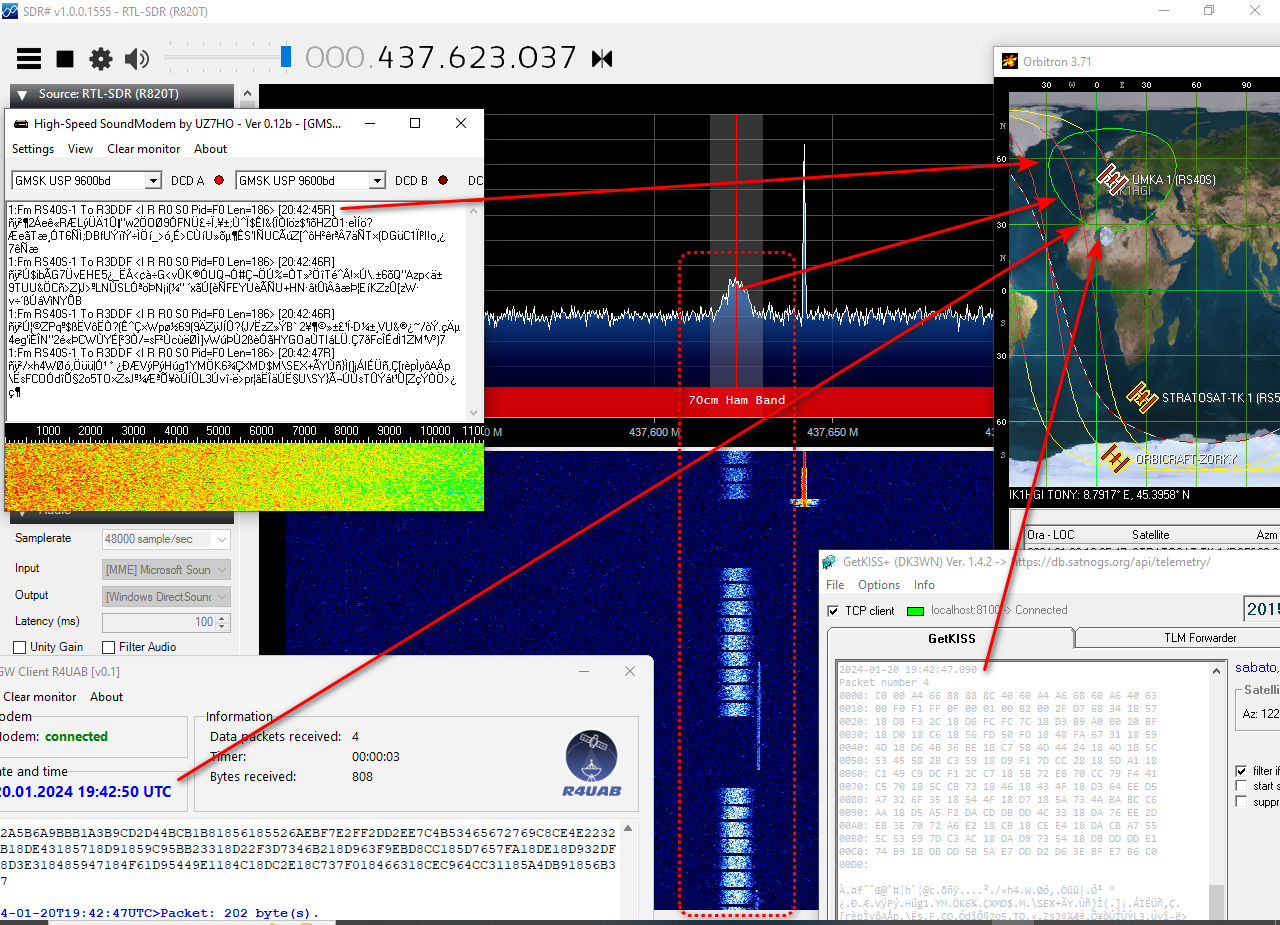This screenshot has width=1280, height=925.
Task: Enable the Filter Audio checkbox
Action: pyautogui.click(x=109, y=647)
